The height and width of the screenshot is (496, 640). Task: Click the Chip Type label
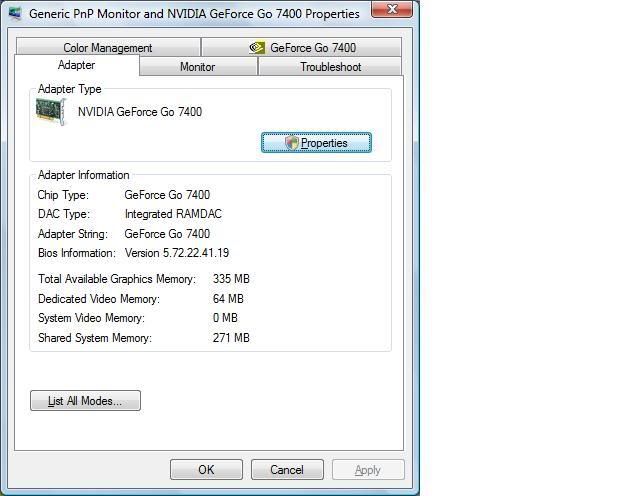pyautogui.click(x=63, y=195)
